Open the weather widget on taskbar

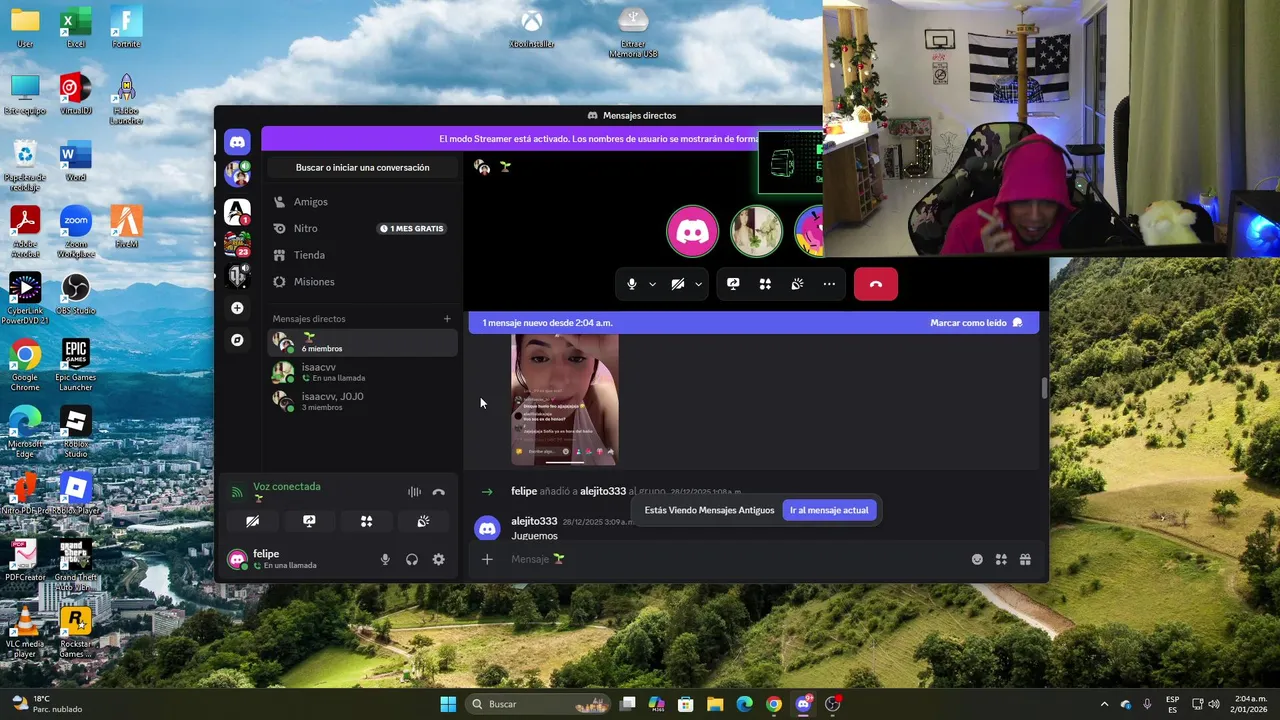point(46,704)
